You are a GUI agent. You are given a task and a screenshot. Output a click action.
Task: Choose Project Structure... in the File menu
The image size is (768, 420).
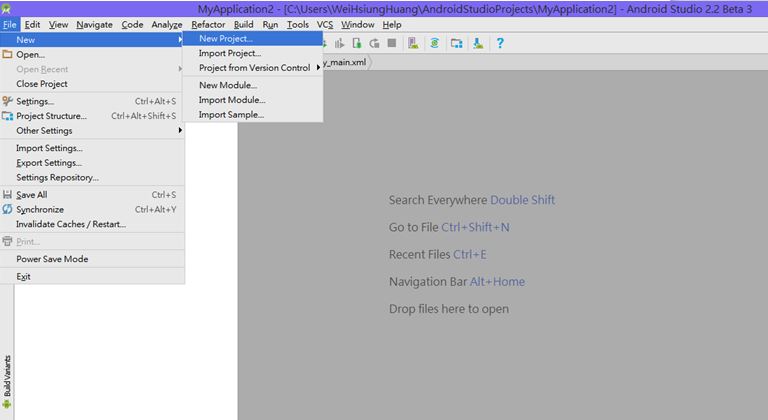pyautogui.click(x=92, y=116)
